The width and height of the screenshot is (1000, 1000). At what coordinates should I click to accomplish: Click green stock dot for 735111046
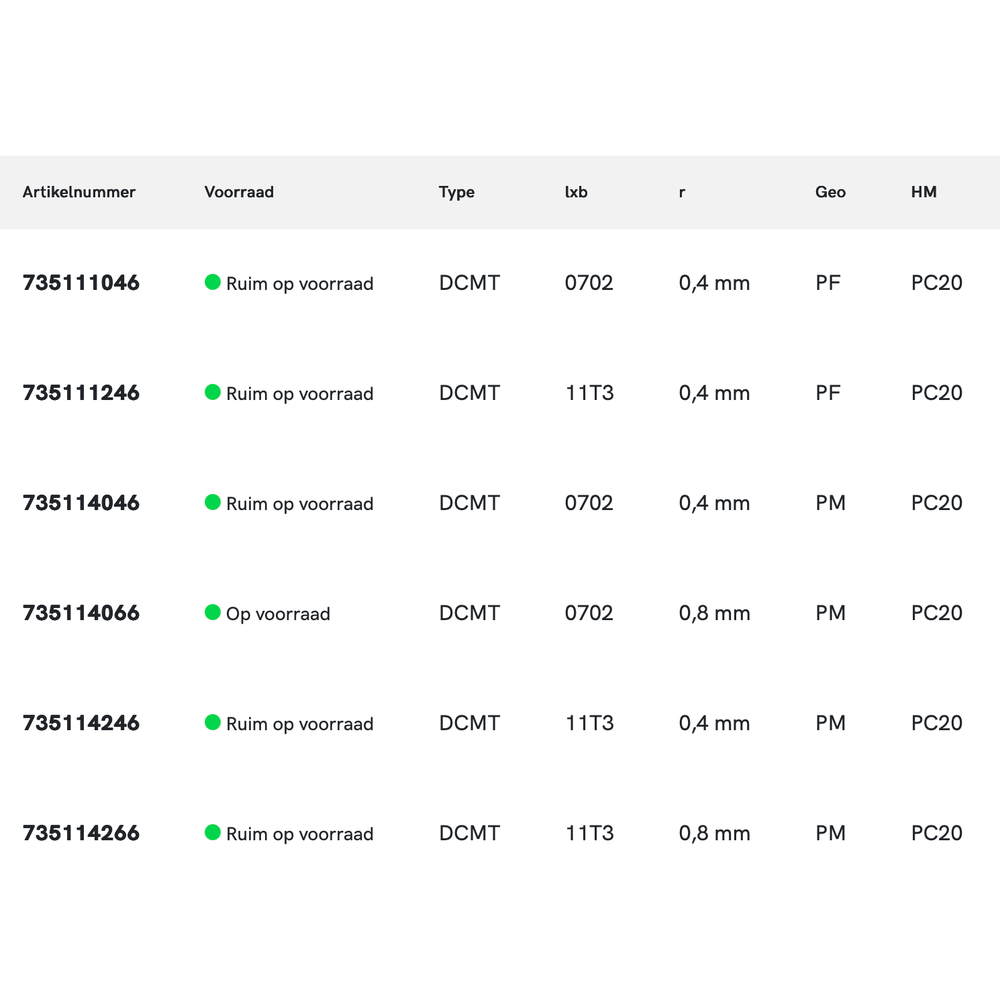[x=212, y=282]
